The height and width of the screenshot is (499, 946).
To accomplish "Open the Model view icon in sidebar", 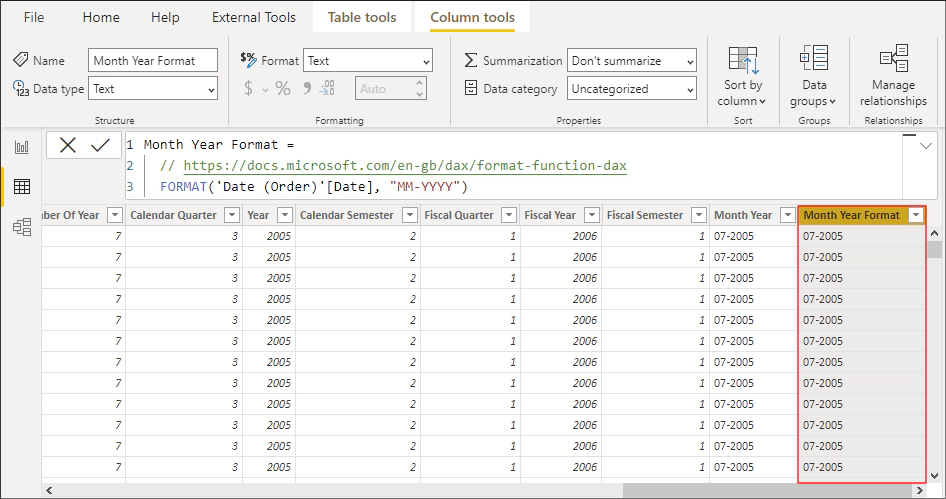I will (22, 227).
